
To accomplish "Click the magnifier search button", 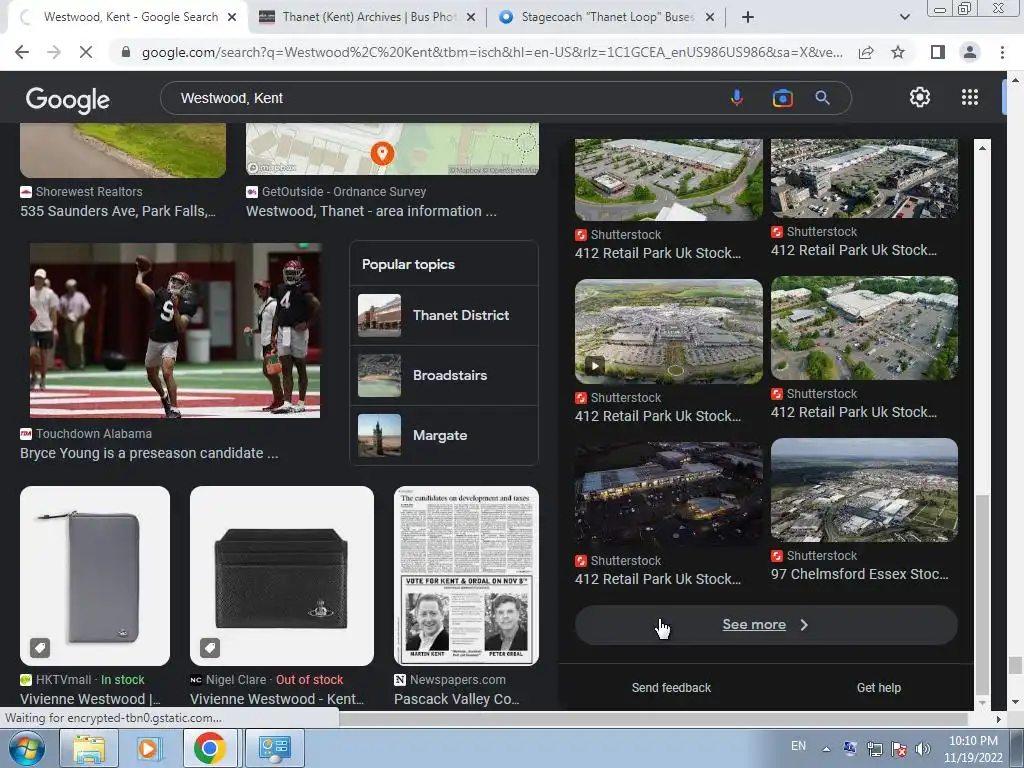I will tap(822, 98).
